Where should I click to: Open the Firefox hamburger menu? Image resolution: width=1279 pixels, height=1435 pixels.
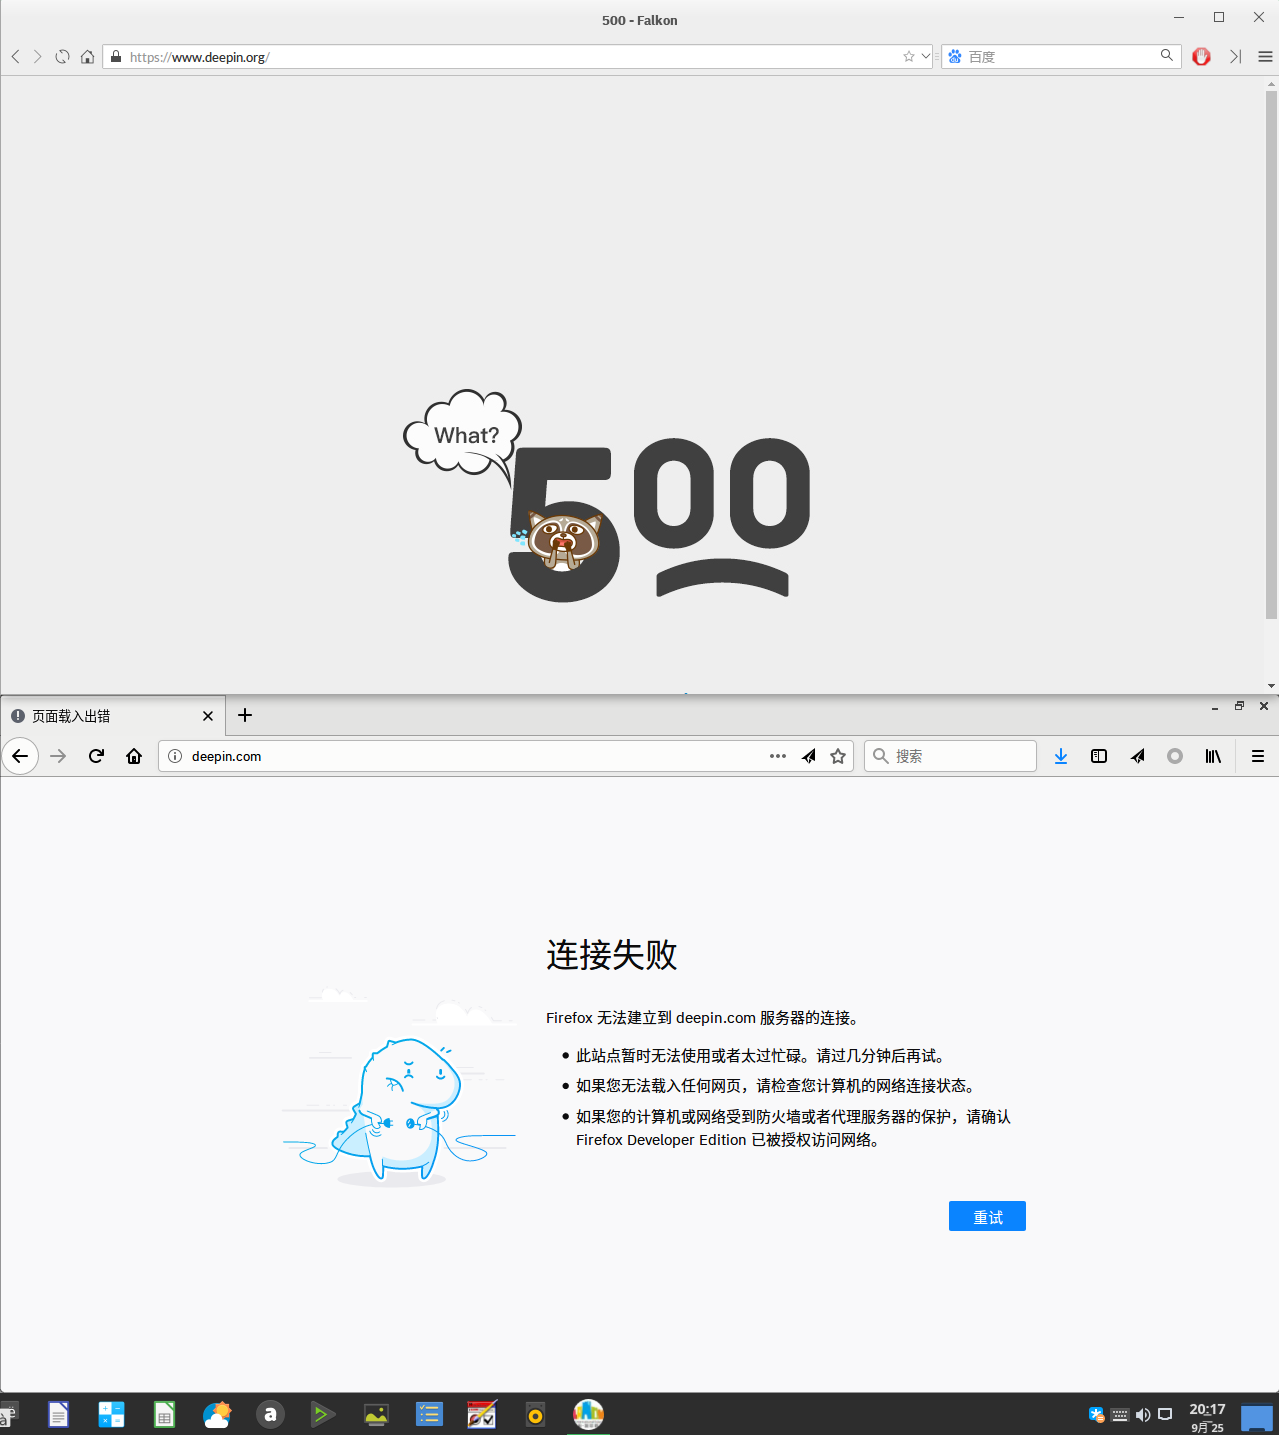pyautogui.click(x=1258, y=756)
